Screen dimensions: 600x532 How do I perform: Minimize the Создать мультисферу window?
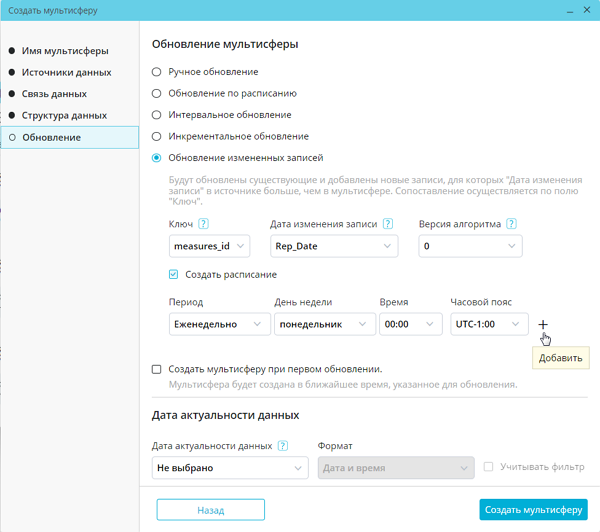(570, 11)
